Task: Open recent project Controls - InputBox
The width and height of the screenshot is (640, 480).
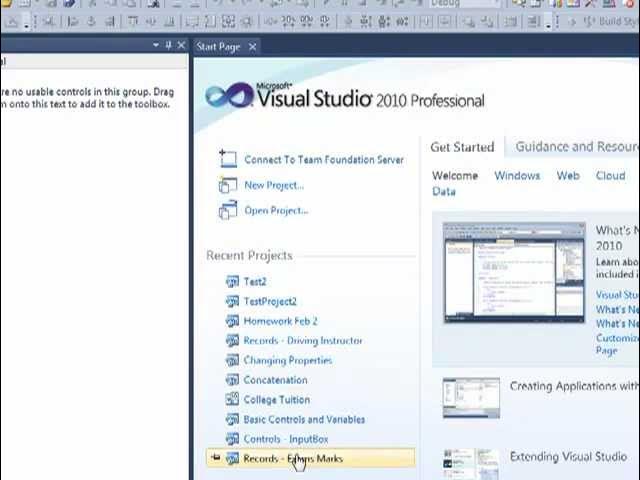Action: [x=286, y=439]
